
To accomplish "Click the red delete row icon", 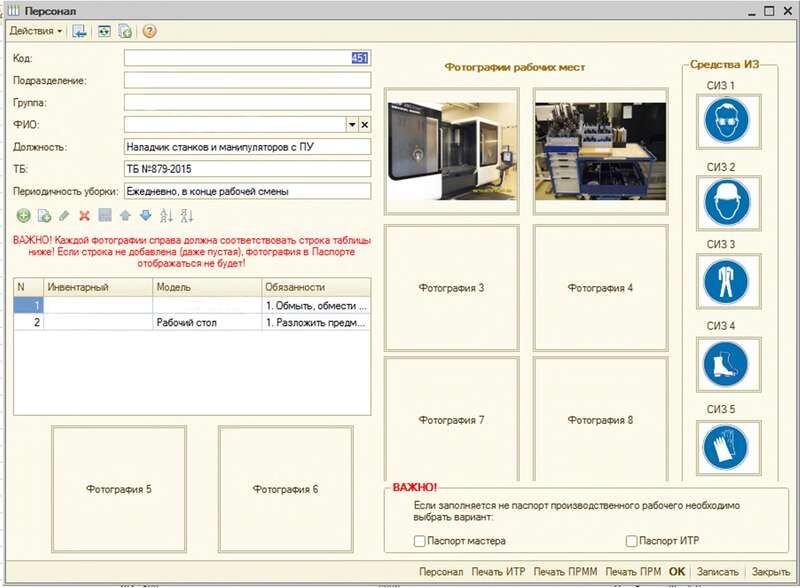I will coord(84,215).
